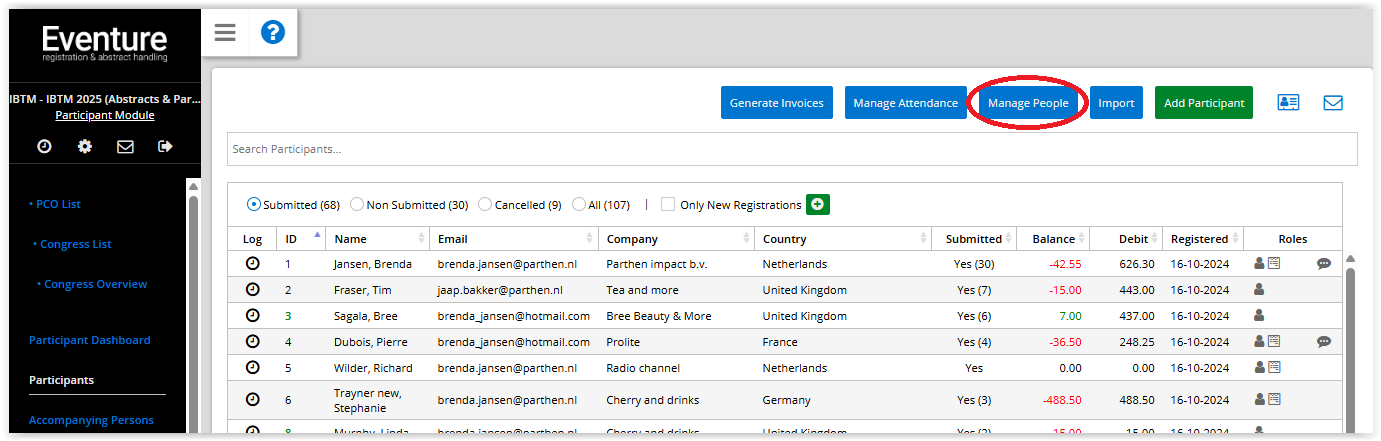Open log clock icon for Jansen, Brenda

[252, 263]
